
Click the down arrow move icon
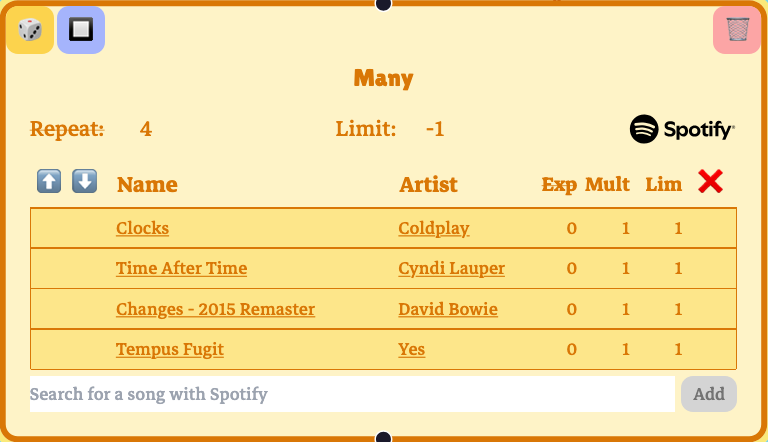coord(85,181)
